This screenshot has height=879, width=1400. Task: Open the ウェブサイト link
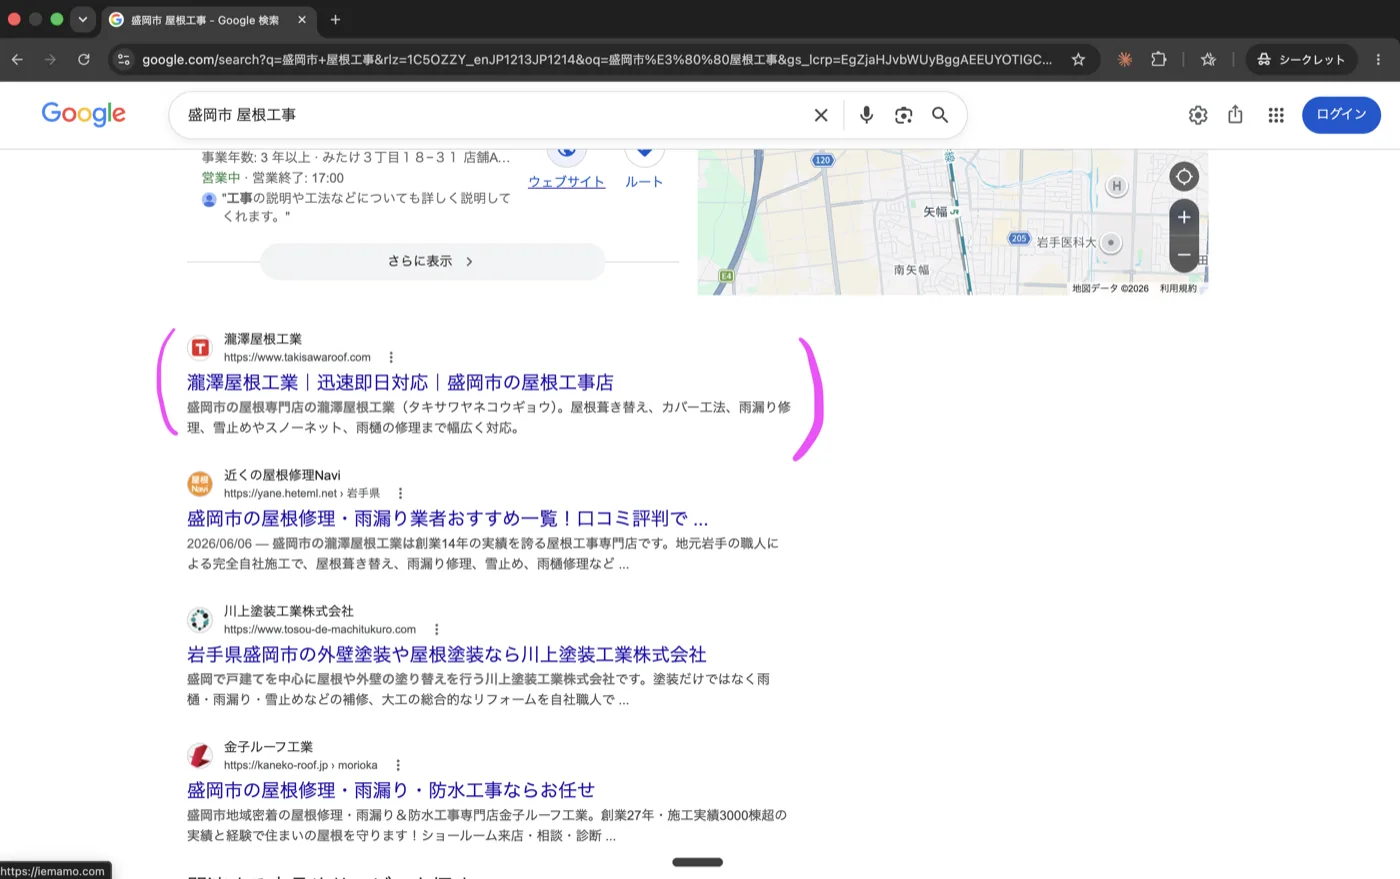pyautogui.click(x=566, y=182)
